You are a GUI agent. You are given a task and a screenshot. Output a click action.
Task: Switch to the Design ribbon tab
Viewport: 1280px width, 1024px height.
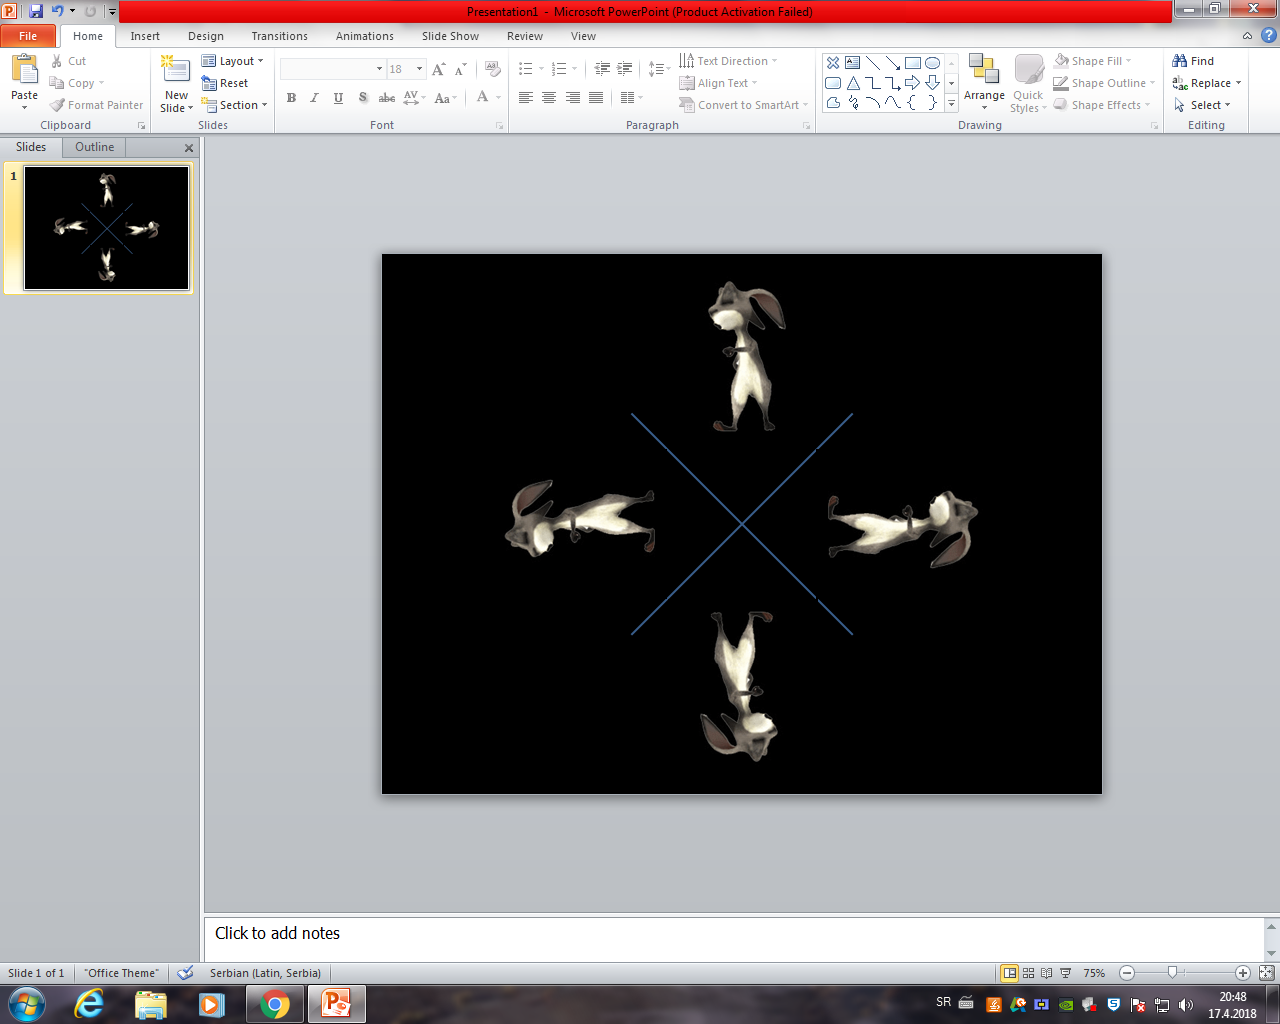(x=206, y=36)
